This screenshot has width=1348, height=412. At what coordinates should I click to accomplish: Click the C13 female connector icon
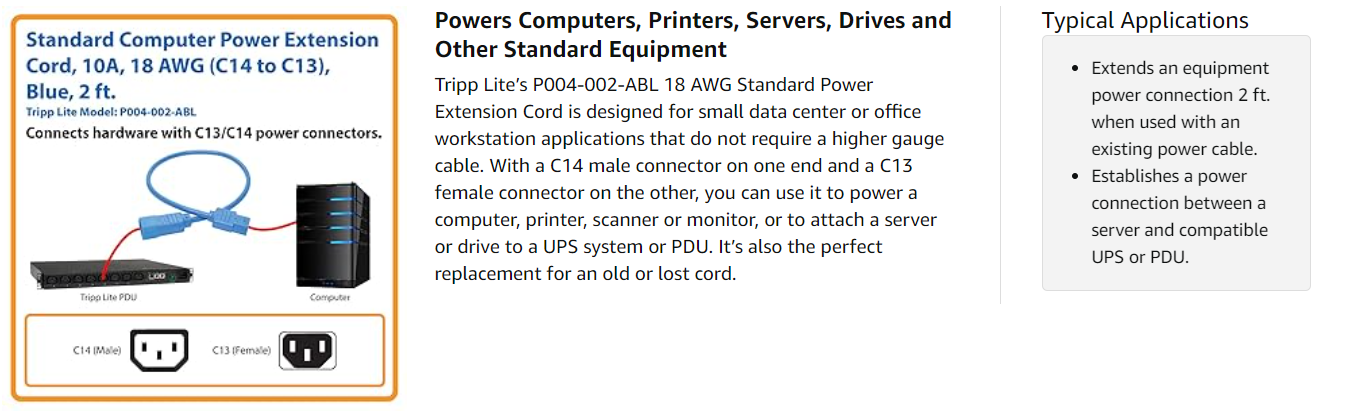coord(307,350)
